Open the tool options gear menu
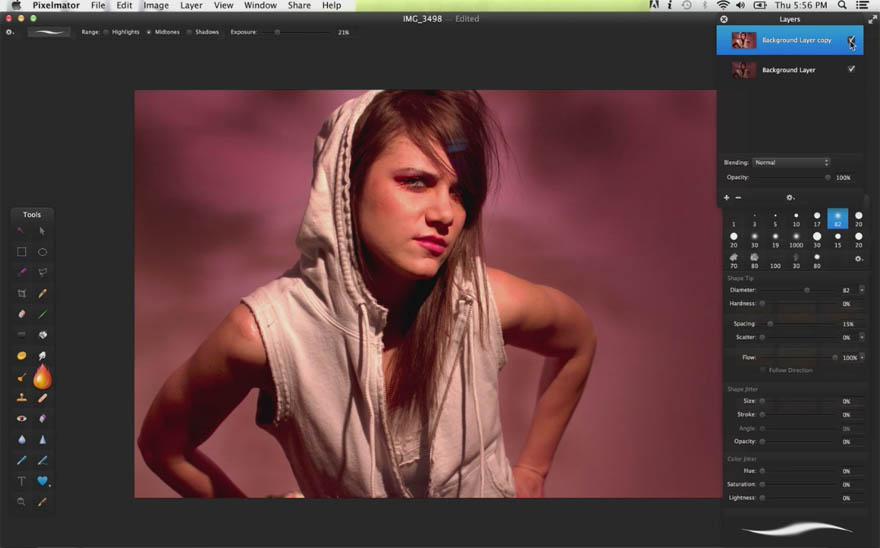Image resolution: width=880 pixels, height=548 pixels. 10,32
